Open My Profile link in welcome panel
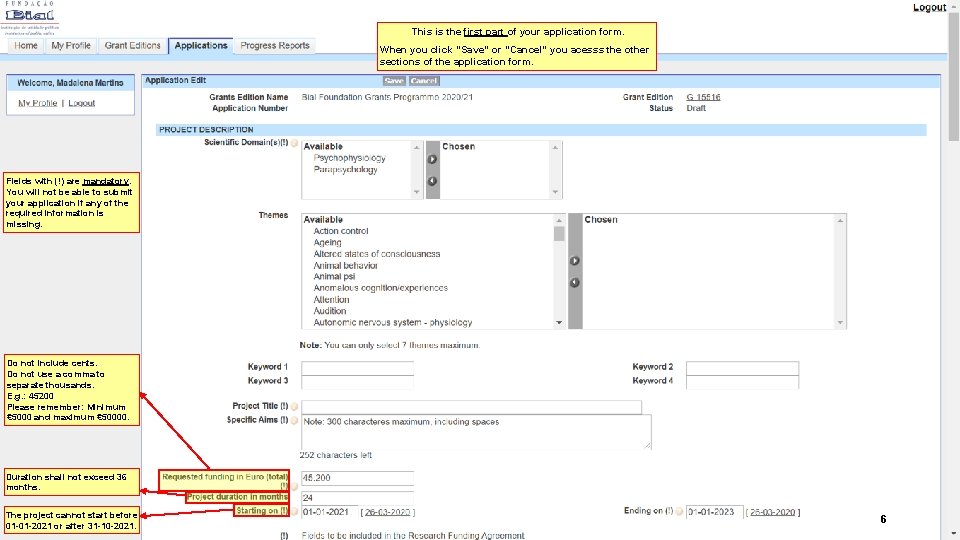 (x=37, y=103)
